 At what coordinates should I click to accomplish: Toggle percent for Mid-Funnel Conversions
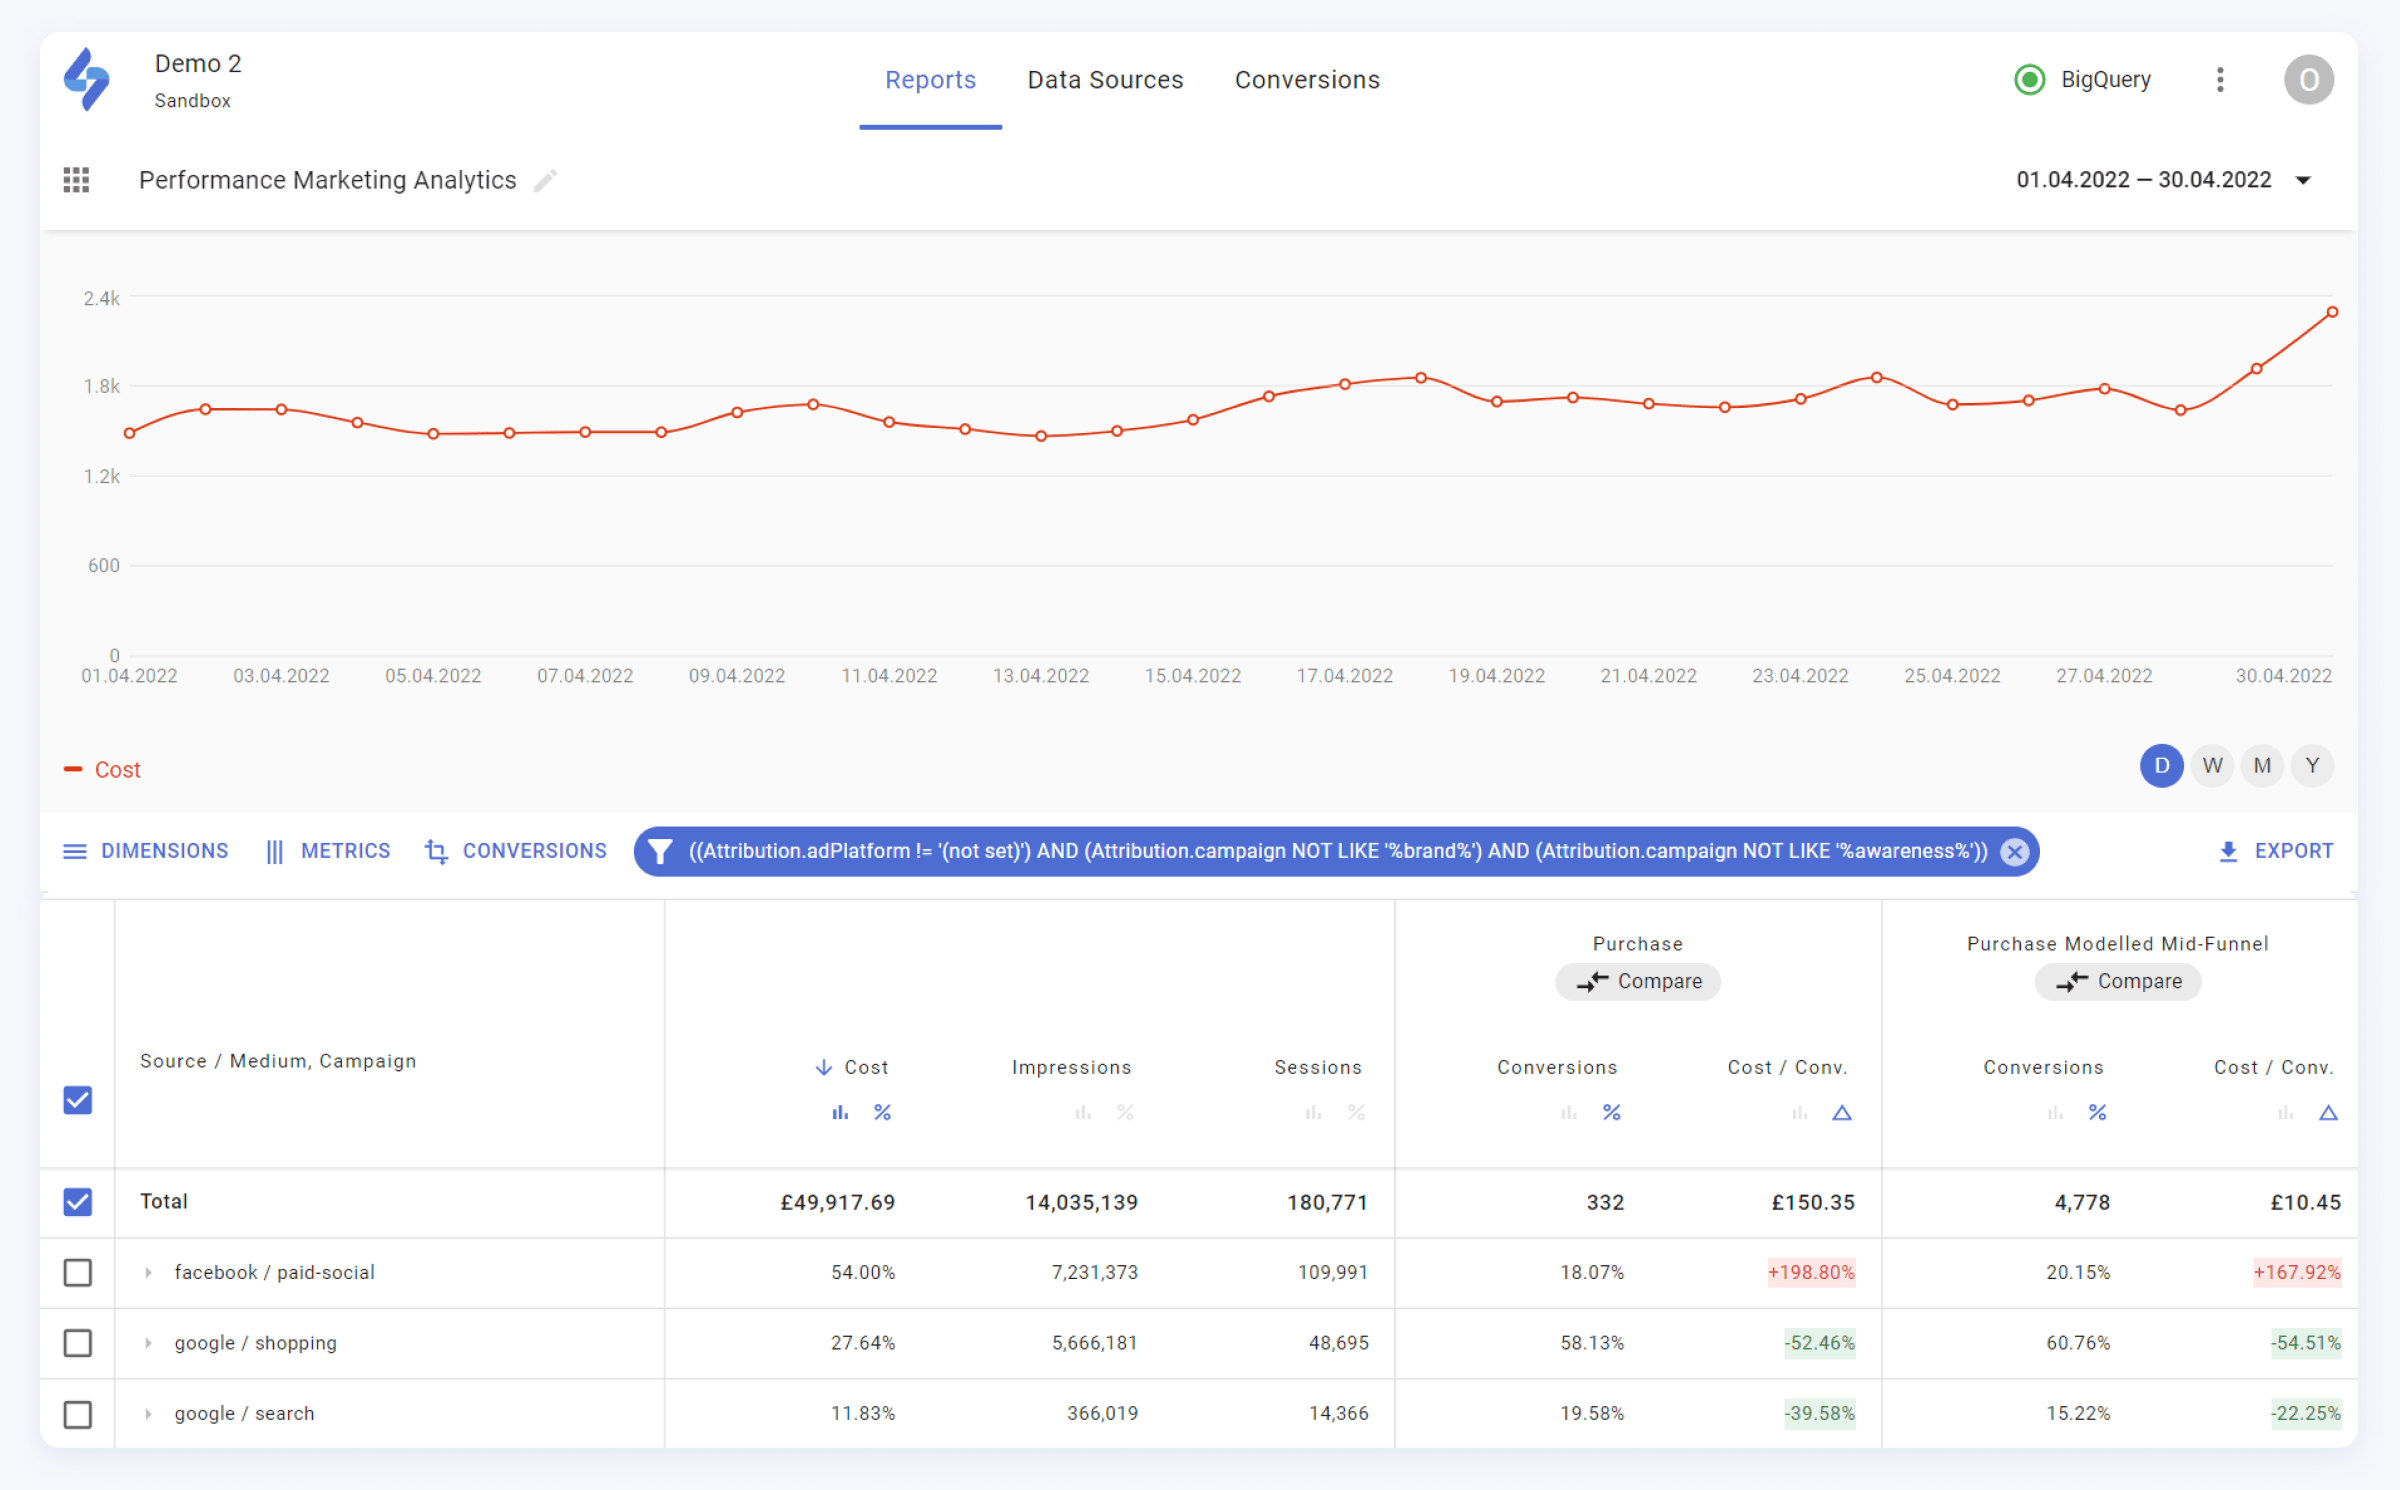tap(2097, 1112)
